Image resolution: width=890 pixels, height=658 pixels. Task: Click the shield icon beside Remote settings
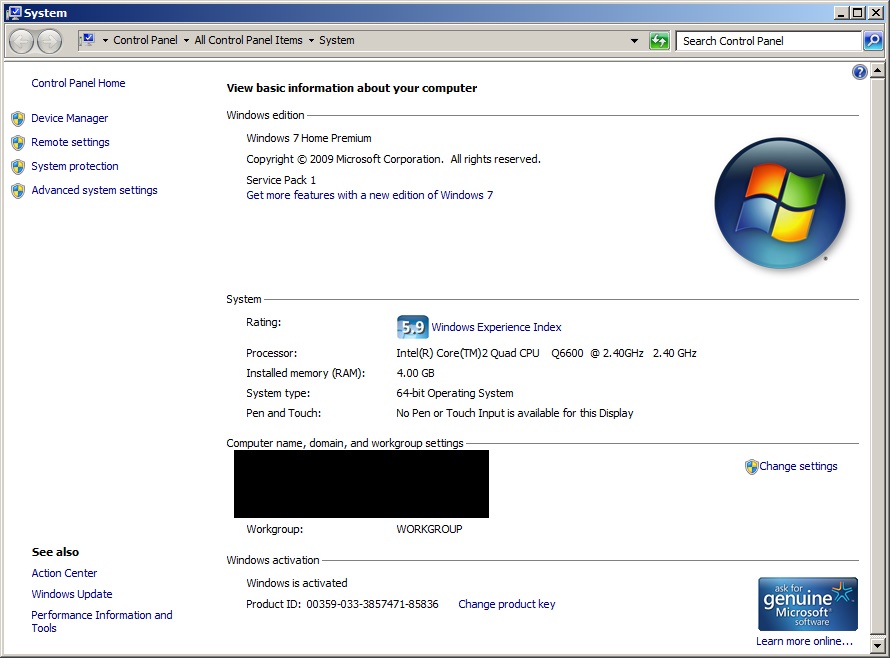click(18, 143)
